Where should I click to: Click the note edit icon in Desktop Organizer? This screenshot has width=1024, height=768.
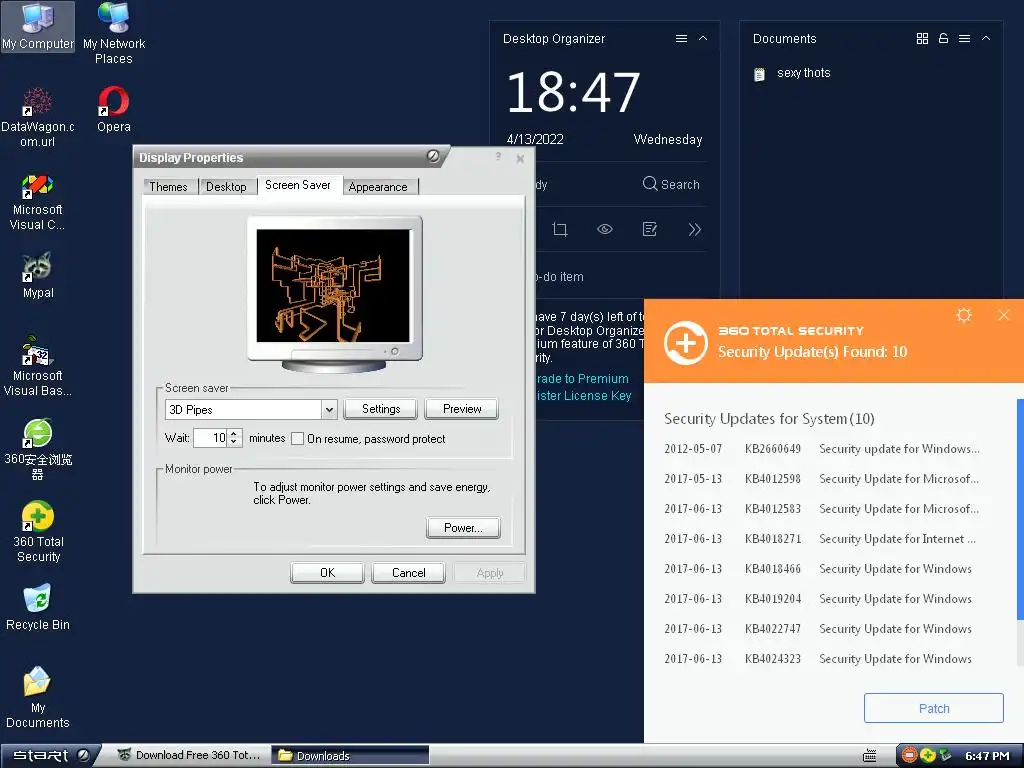[x=650, y=229]
